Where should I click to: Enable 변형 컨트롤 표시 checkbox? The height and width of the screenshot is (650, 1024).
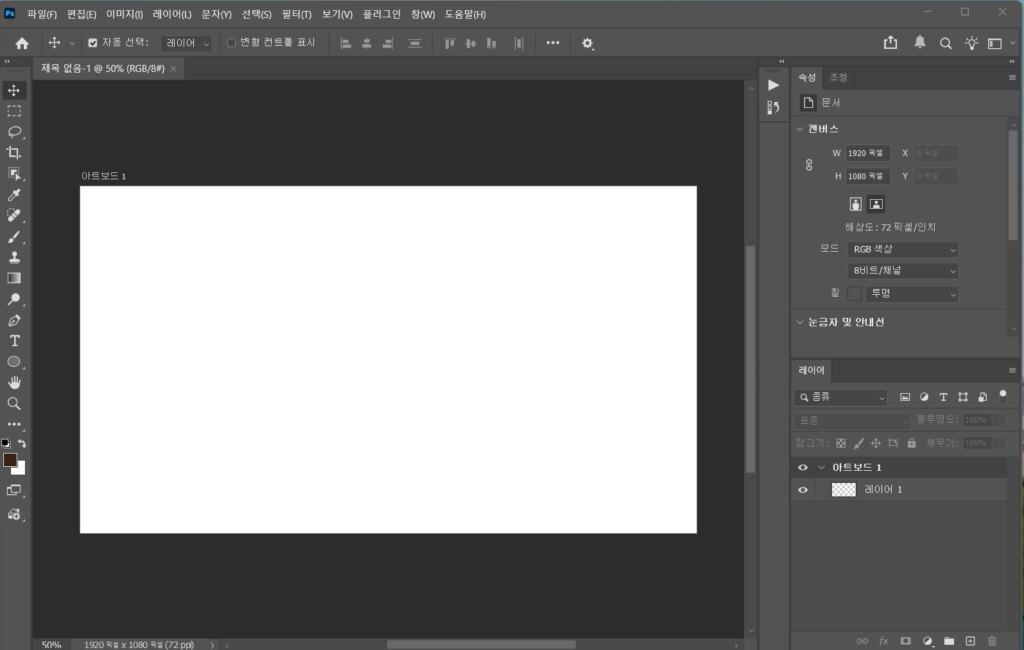[x=232, y=43]
